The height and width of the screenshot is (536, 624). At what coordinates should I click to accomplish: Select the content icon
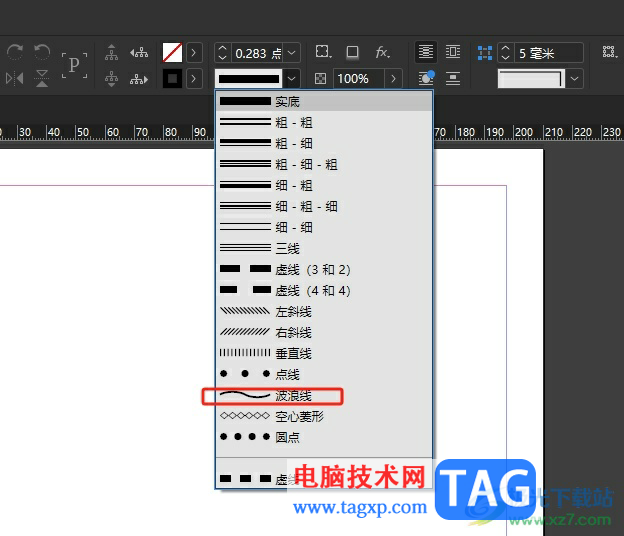pyautogui.click(x=111, y=78)
